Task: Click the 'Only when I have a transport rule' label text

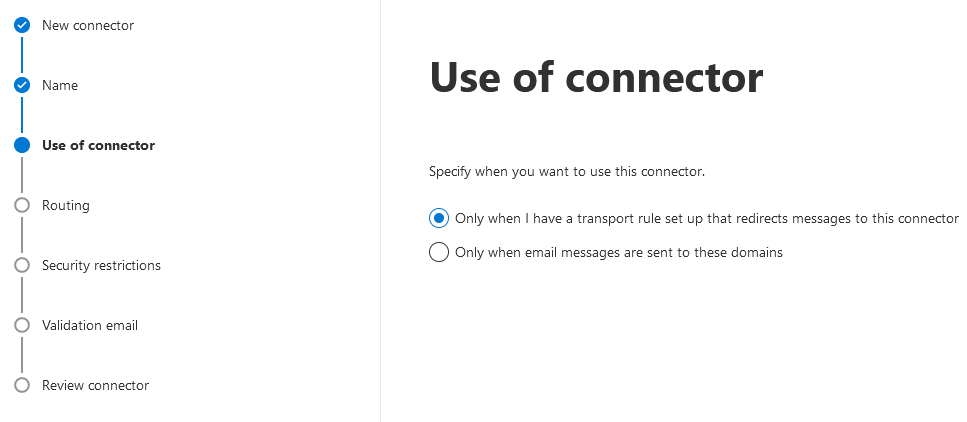Action: [x=706, y=218]
